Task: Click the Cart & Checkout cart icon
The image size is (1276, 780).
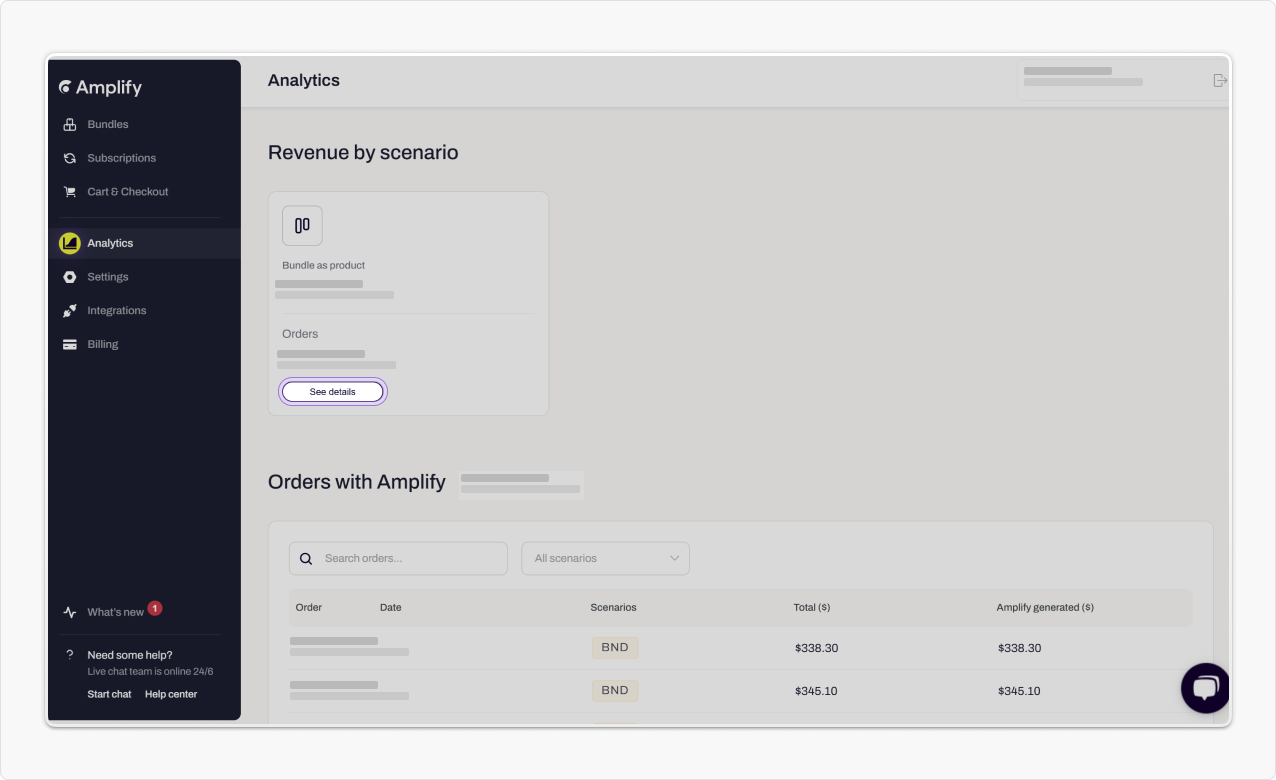Action: point(70,192)
